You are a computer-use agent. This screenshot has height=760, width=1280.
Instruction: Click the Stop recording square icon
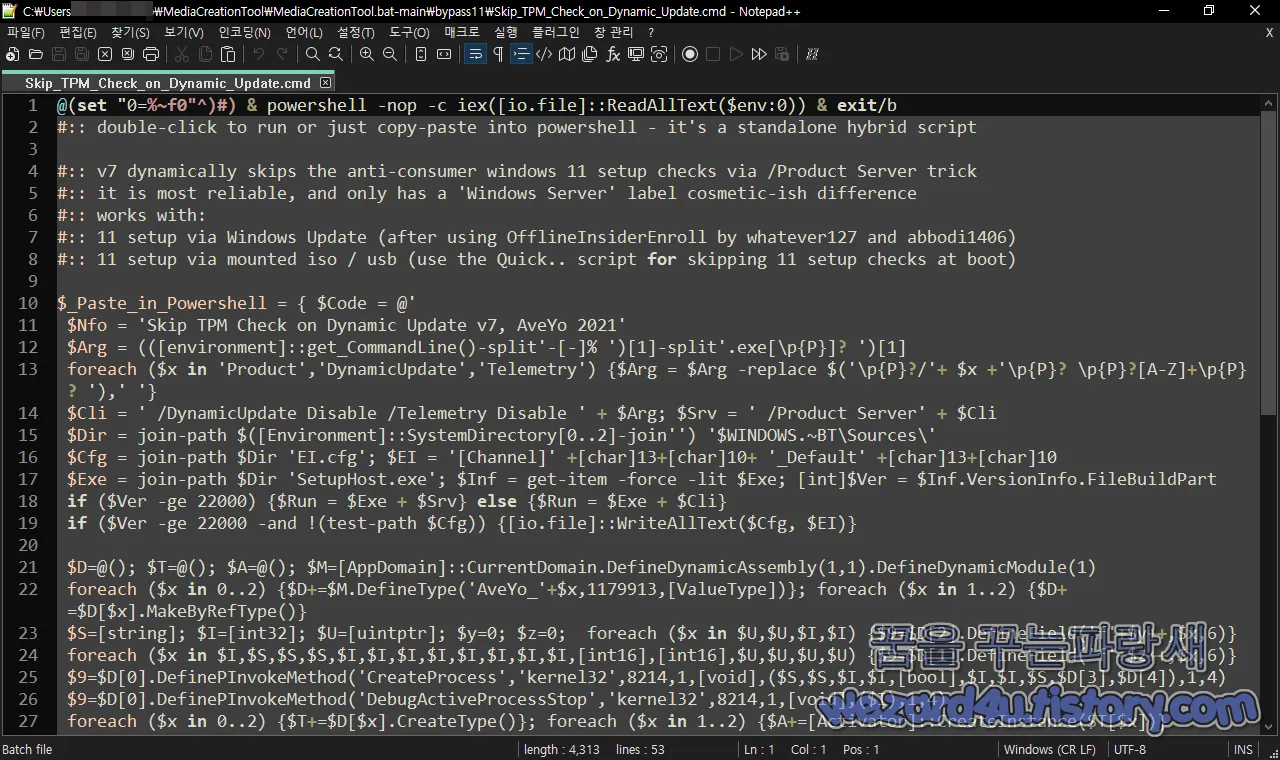point(713,54)
